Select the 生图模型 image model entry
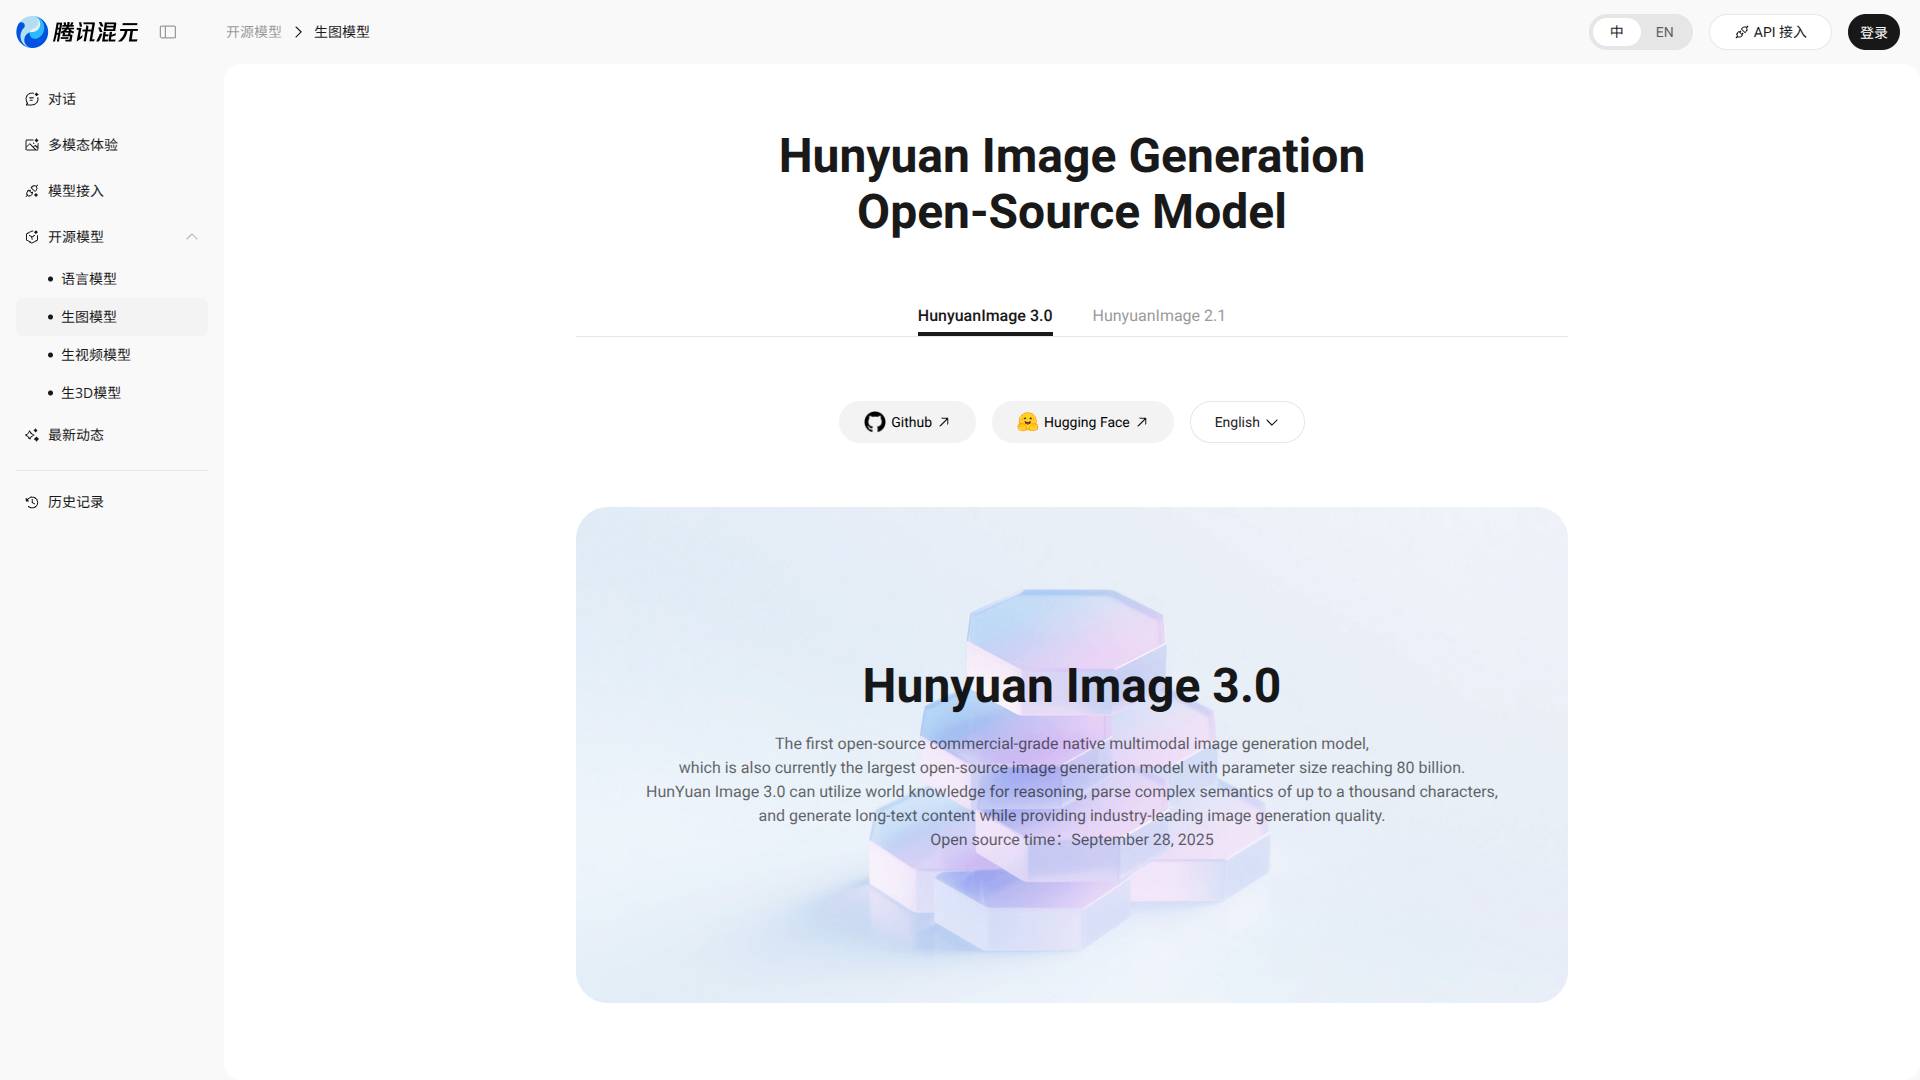Screen dimensions: 1920x1080 (x=88, y=316)
